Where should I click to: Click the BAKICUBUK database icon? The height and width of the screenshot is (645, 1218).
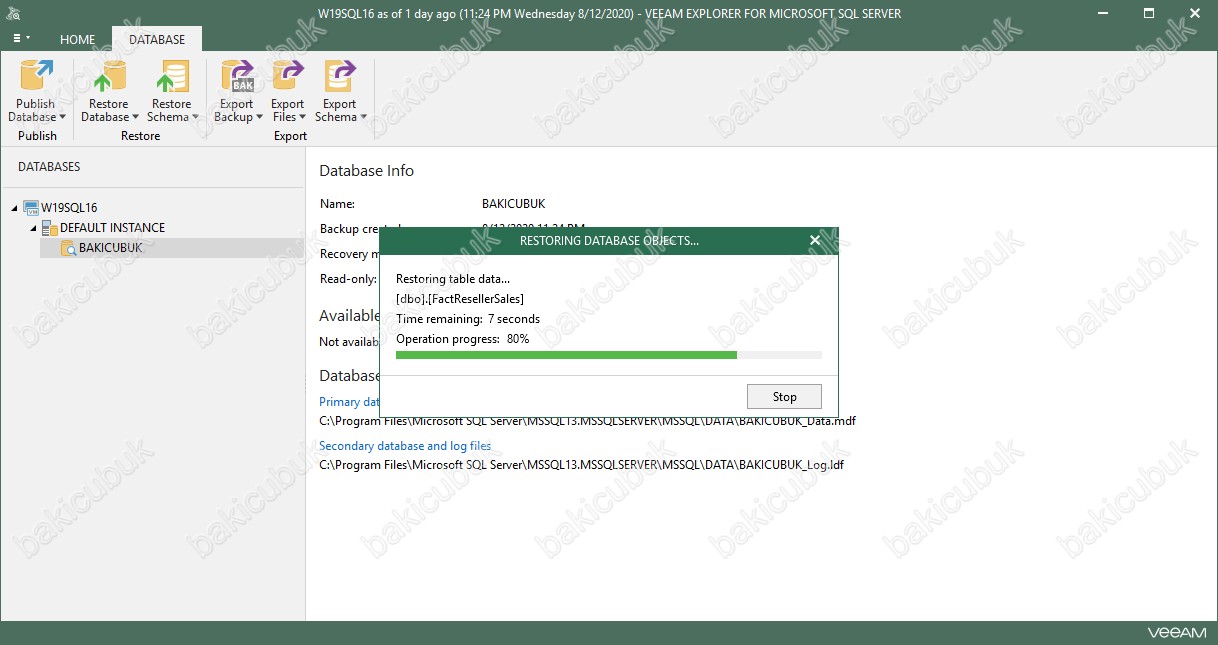pos(68,248)
